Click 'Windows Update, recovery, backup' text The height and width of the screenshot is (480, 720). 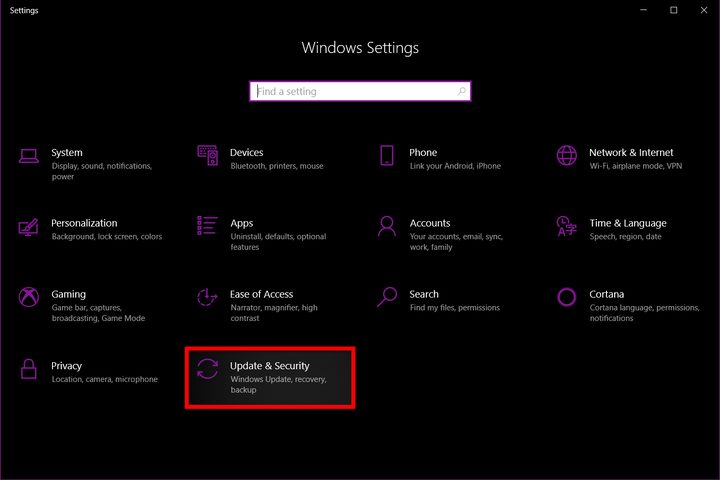pyautogui.click(x=278, y=384)
